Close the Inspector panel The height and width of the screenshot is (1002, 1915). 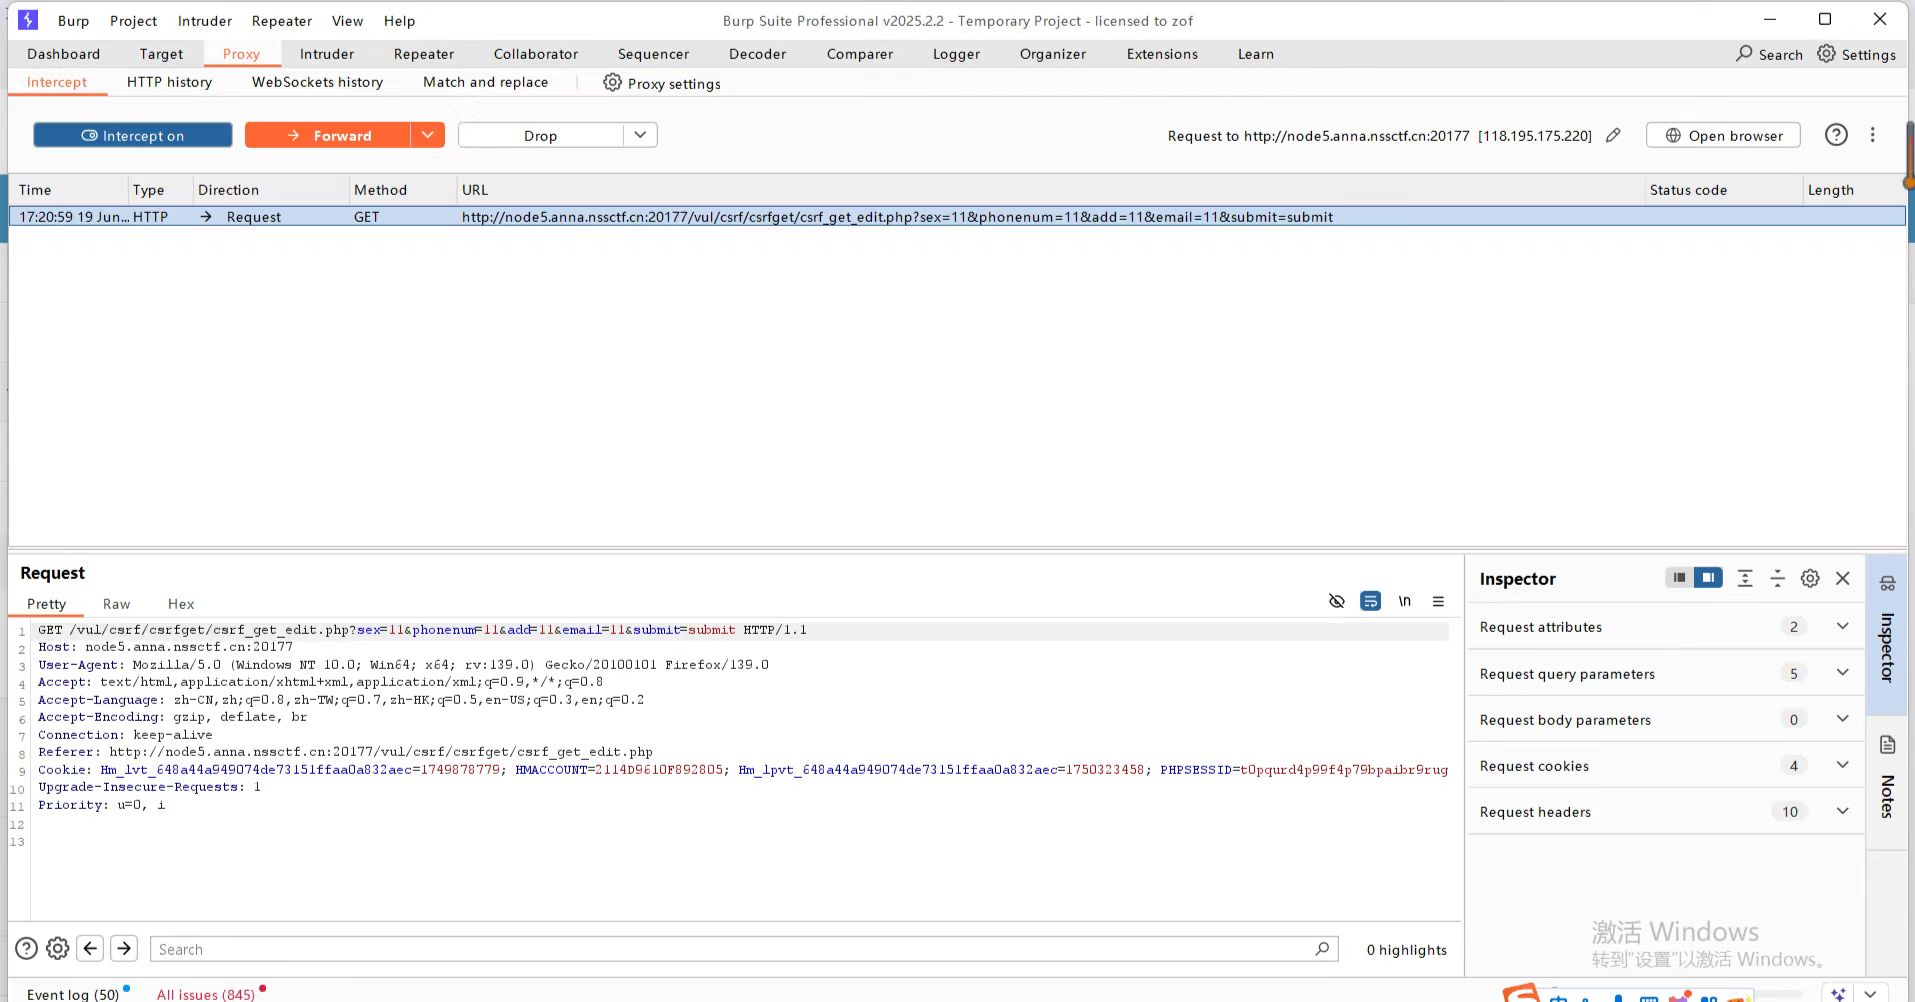[x=1843, y=578]
